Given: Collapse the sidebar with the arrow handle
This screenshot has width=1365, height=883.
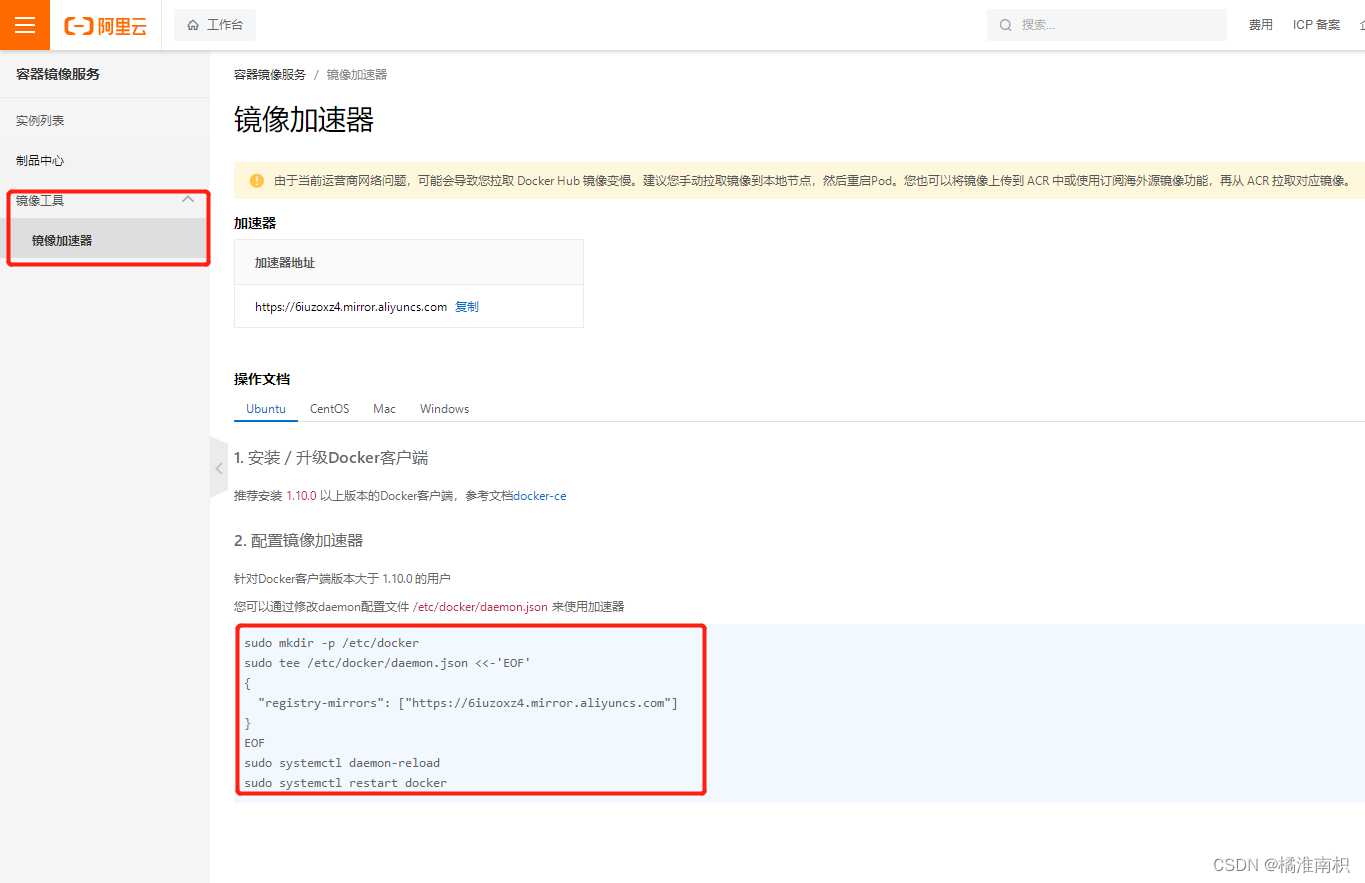Looking at the screenshot, I should [x=219, y=467].
